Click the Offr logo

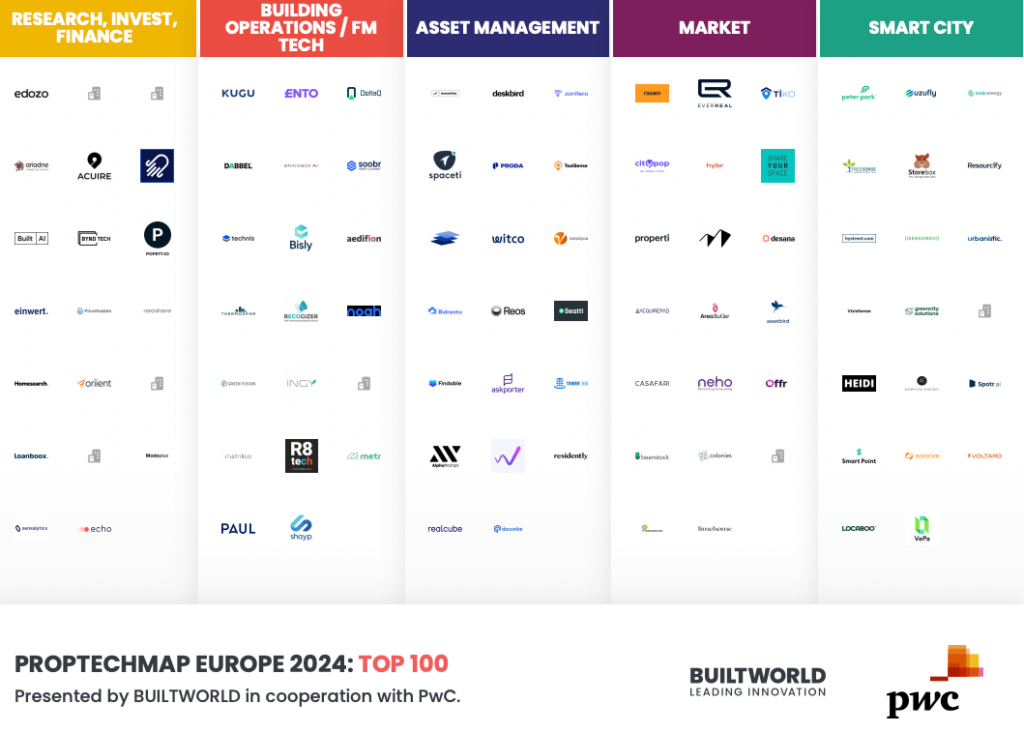click(x=776, y=383)
